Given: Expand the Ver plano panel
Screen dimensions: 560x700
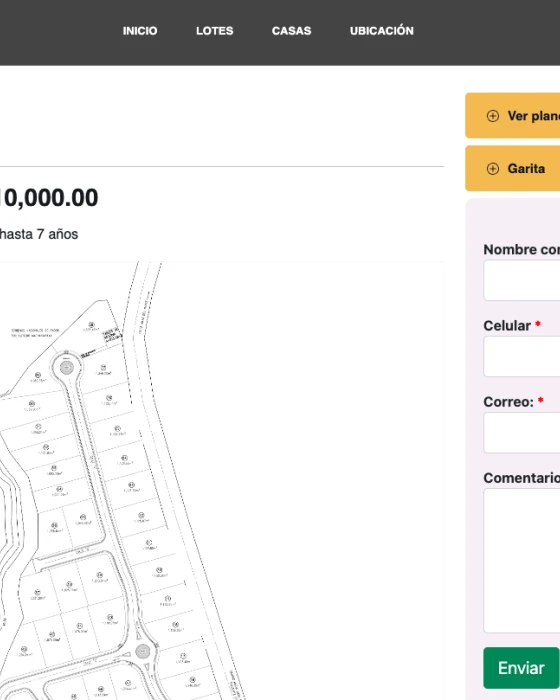Looking at the screenshot, I should point(513,116).
